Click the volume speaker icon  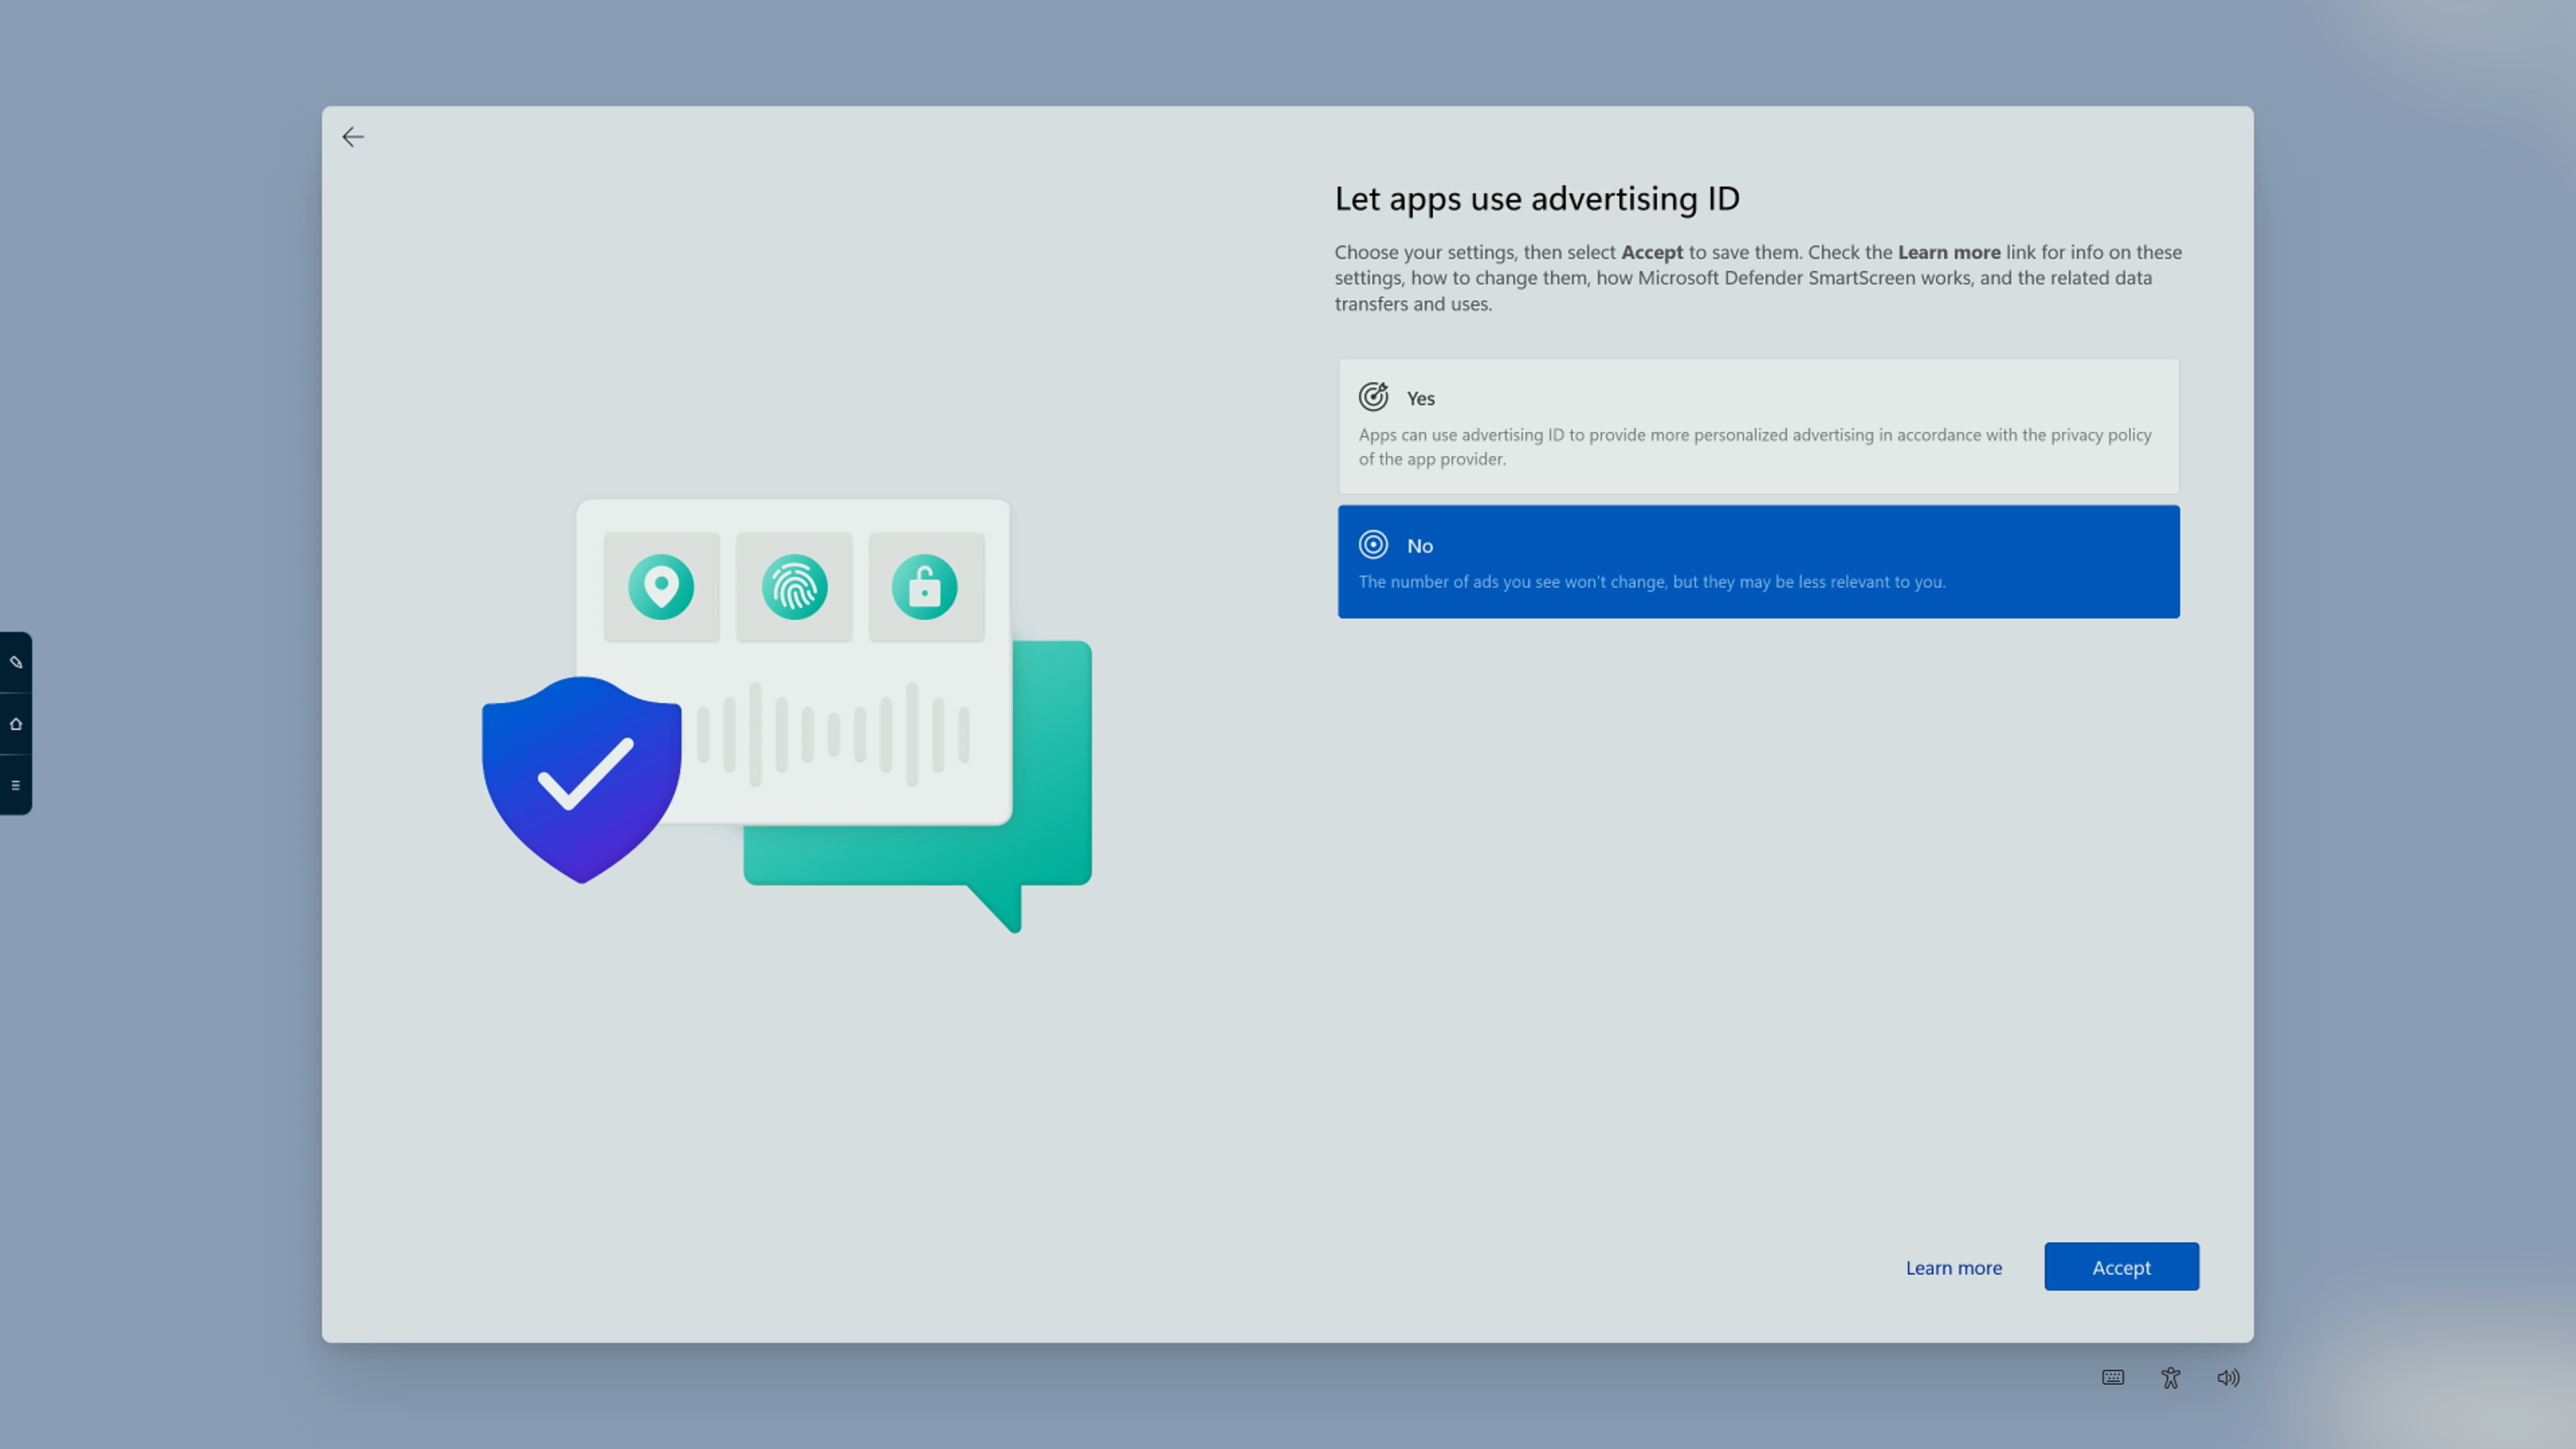pyautogui.click(x=2228, y=1377)
